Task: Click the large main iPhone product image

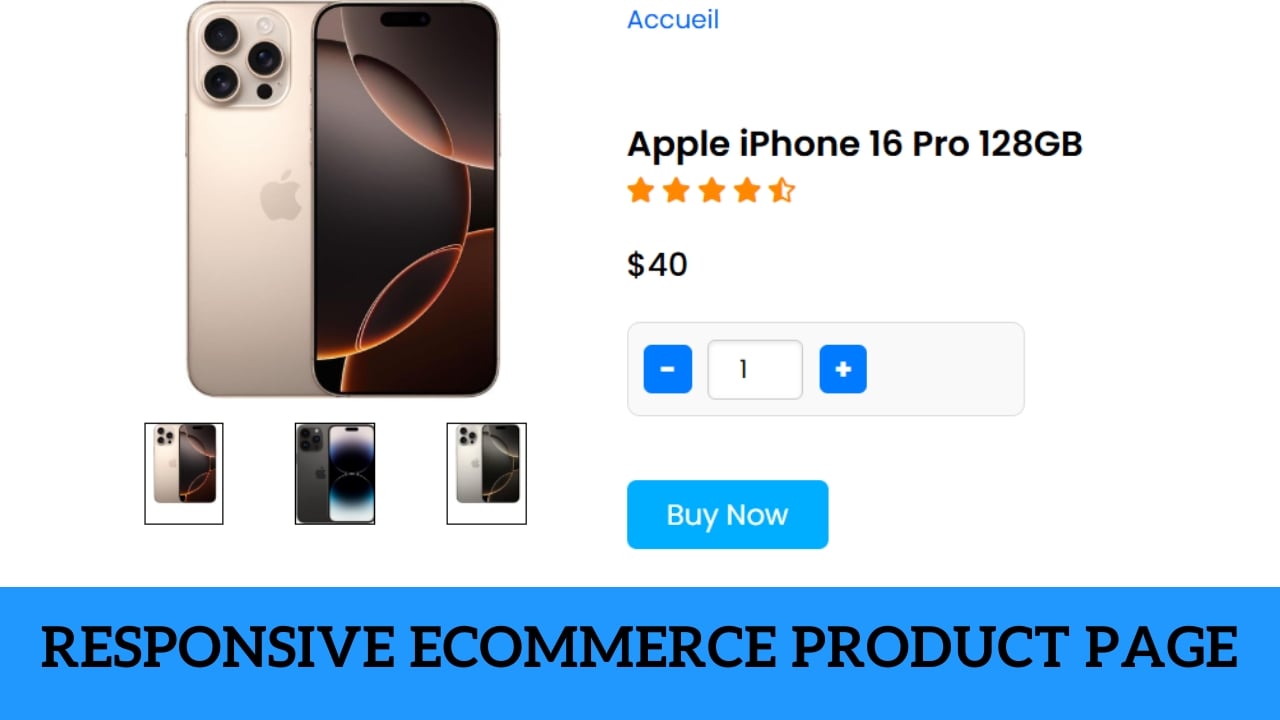Action: click(x=342, y=198)
